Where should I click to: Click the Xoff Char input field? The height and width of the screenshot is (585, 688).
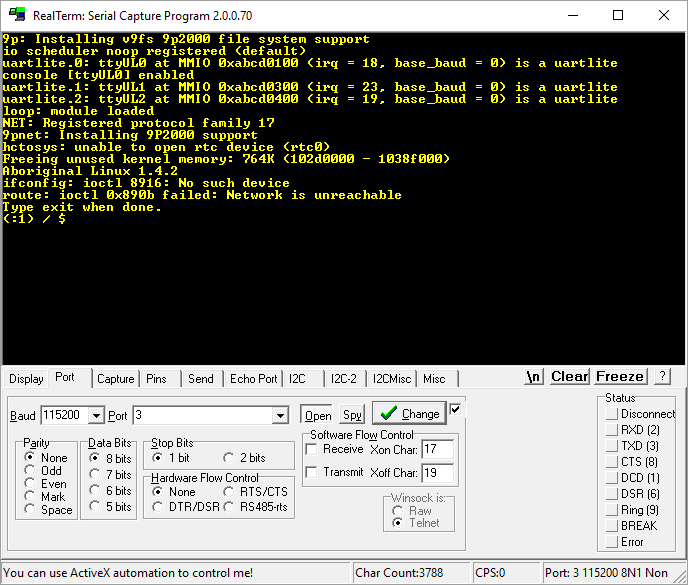click(437, 473)
